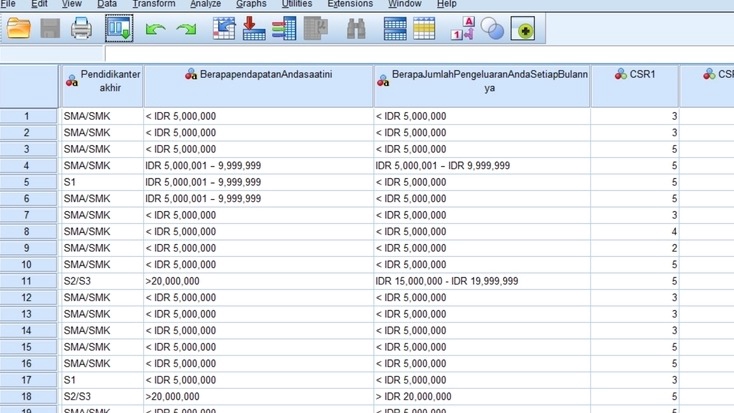Toggle the Value Labels icon
This screenshot has width=734, height=413.
coord(462,29)
